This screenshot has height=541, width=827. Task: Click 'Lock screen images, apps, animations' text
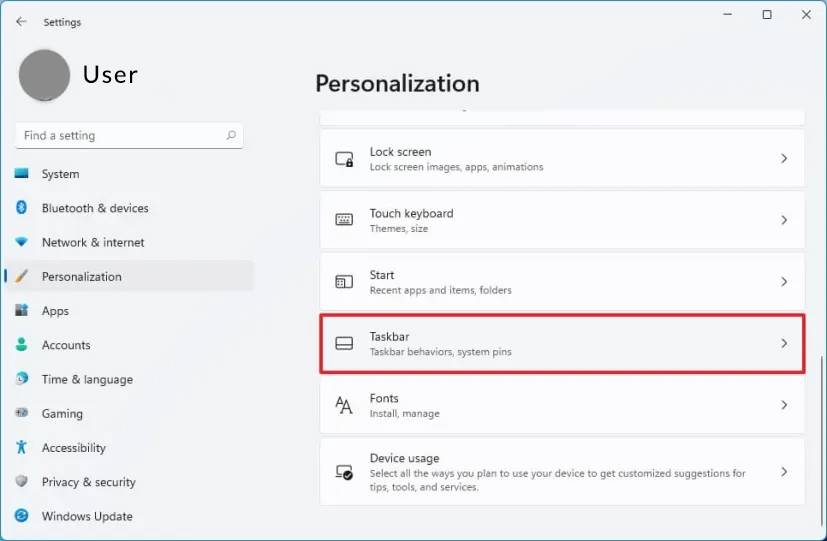point(456,167)
